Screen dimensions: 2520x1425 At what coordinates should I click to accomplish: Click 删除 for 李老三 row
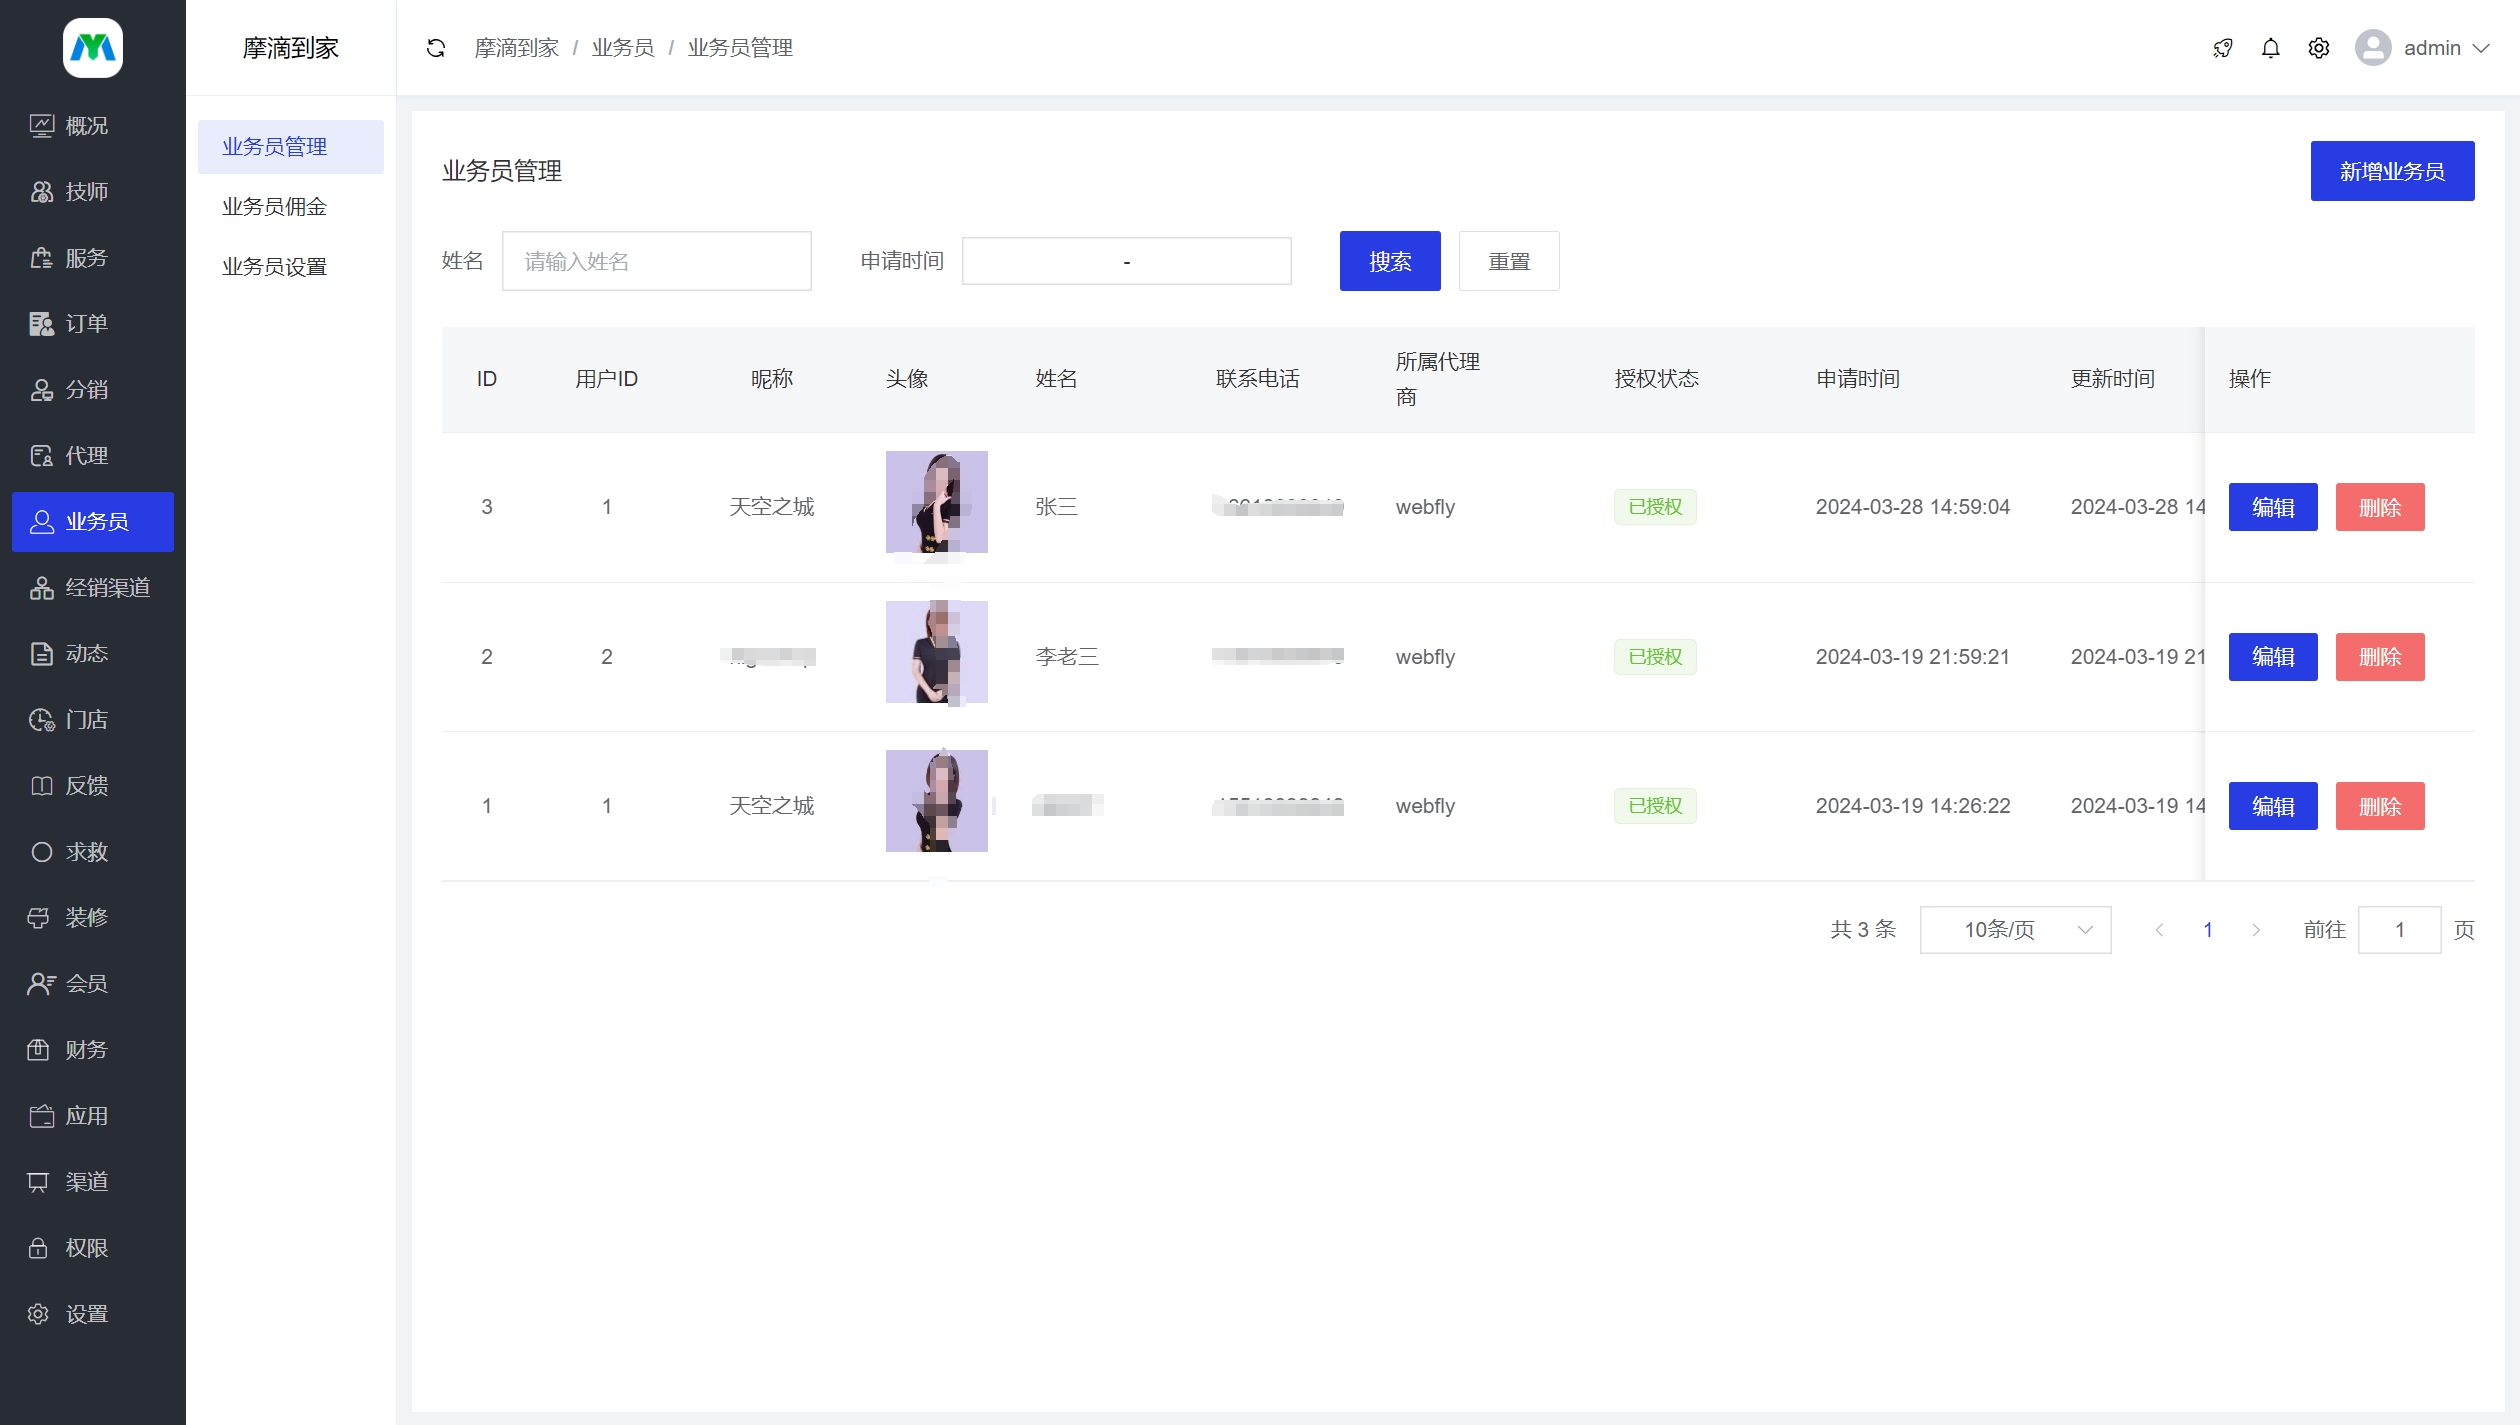(2379, 657)
